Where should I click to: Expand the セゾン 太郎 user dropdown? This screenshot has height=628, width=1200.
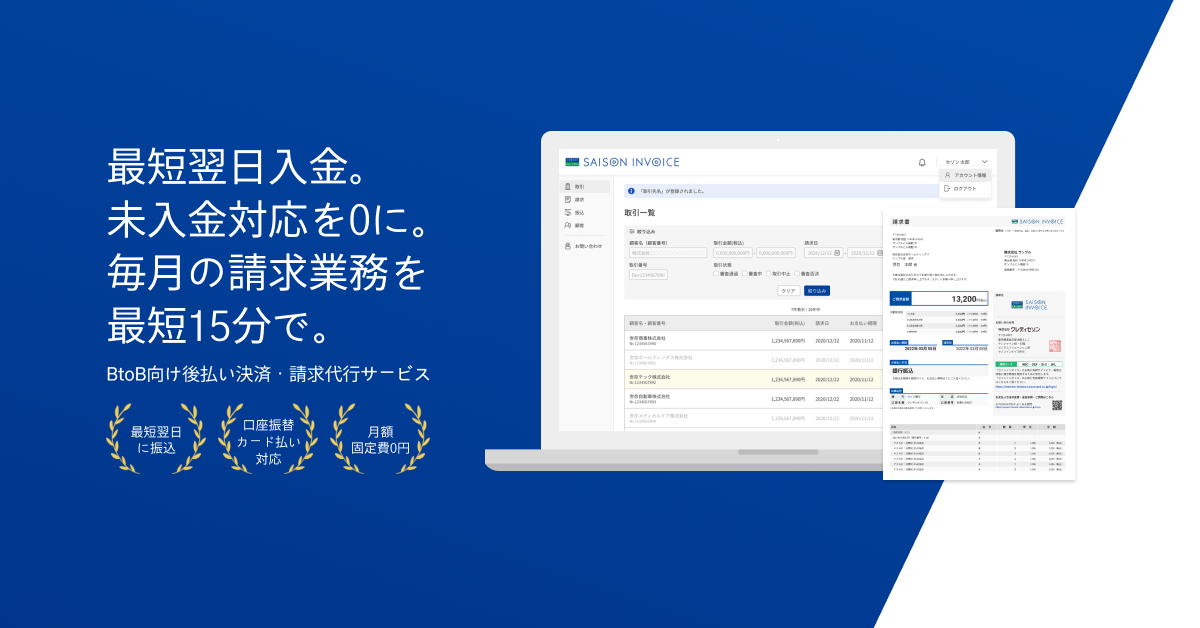965,162
